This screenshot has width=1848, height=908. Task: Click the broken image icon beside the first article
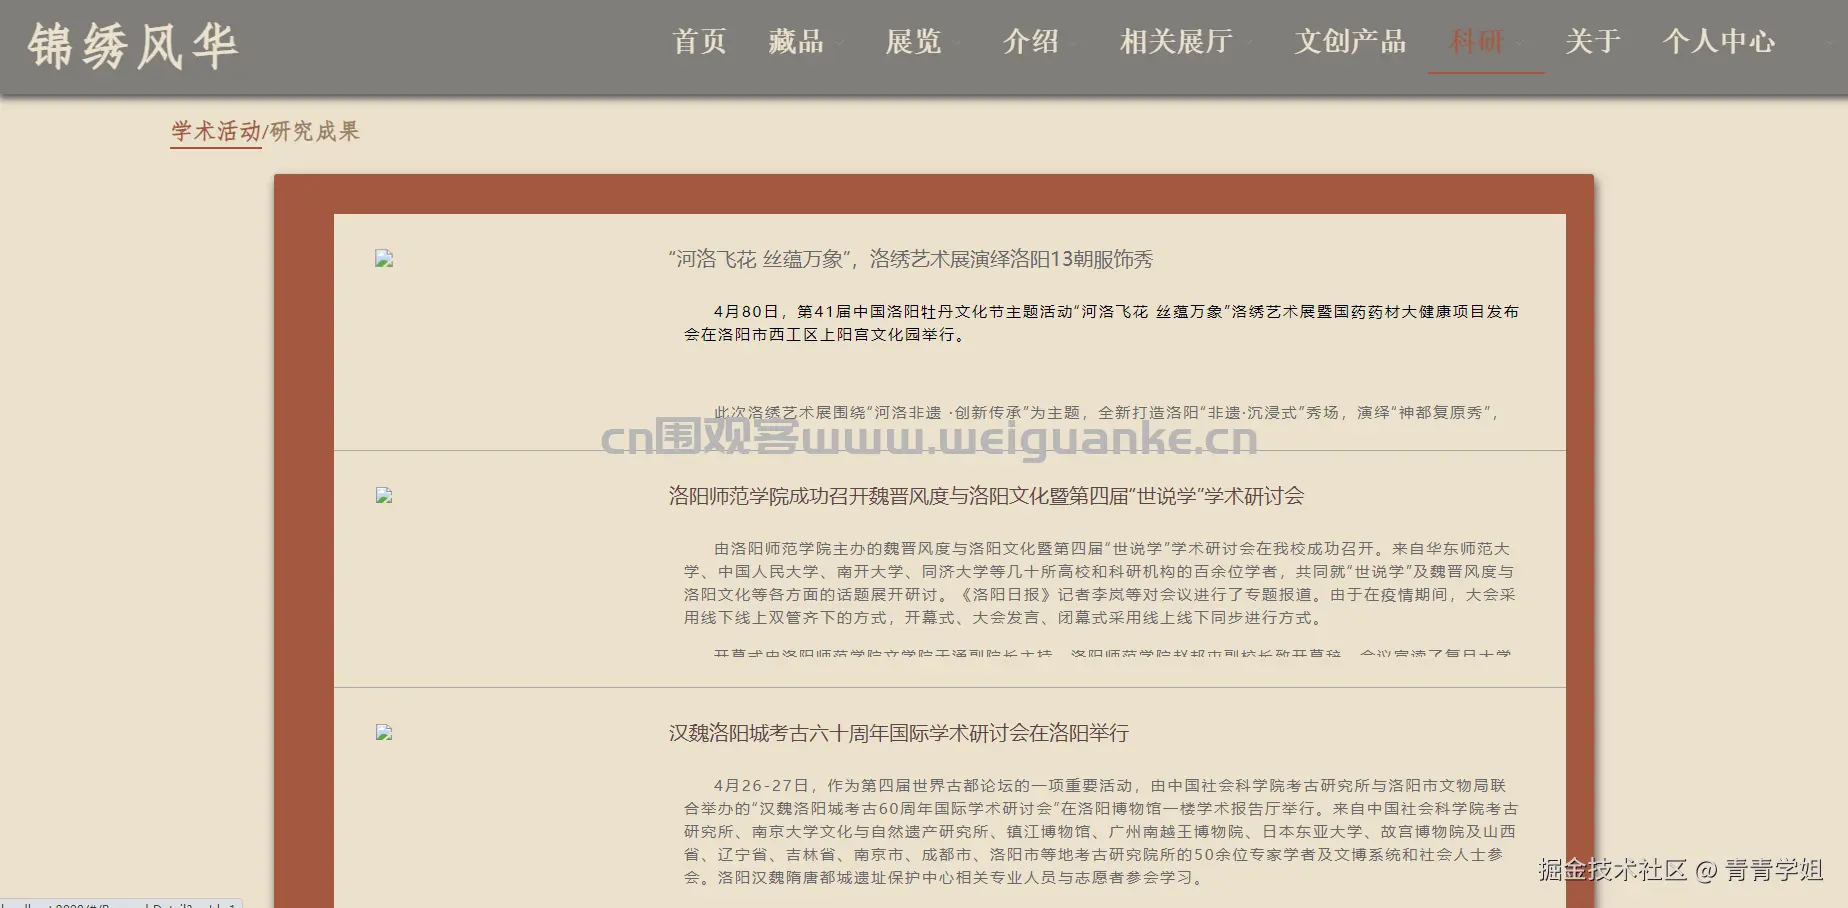click(x=383, y=258)
